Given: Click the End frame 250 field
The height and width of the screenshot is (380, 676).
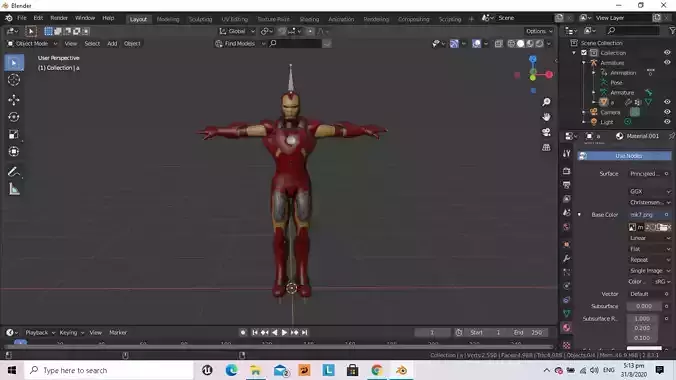Looking at the screenshot, I should (x=527, y=333).
